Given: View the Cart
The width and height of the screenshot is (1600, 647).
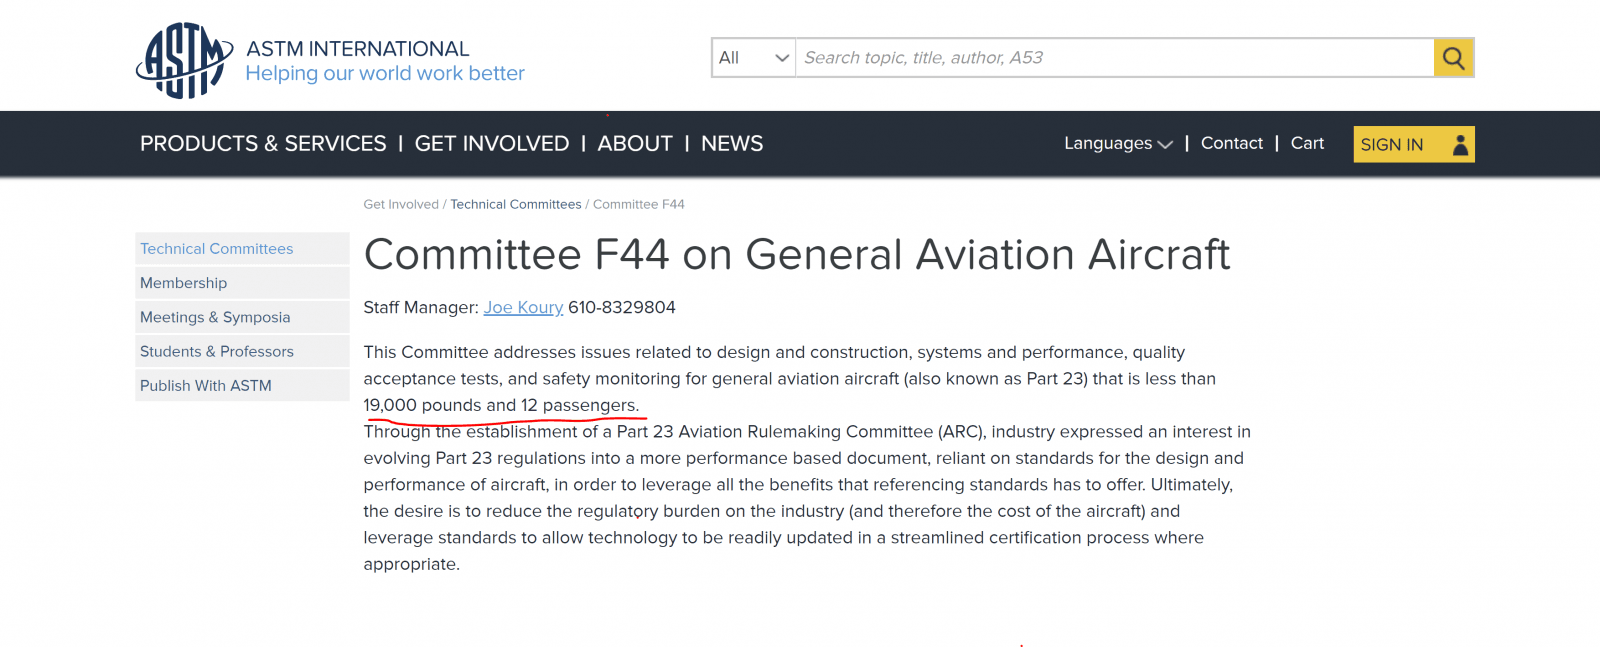Looking at the screenshot, I should (1307, 143).
